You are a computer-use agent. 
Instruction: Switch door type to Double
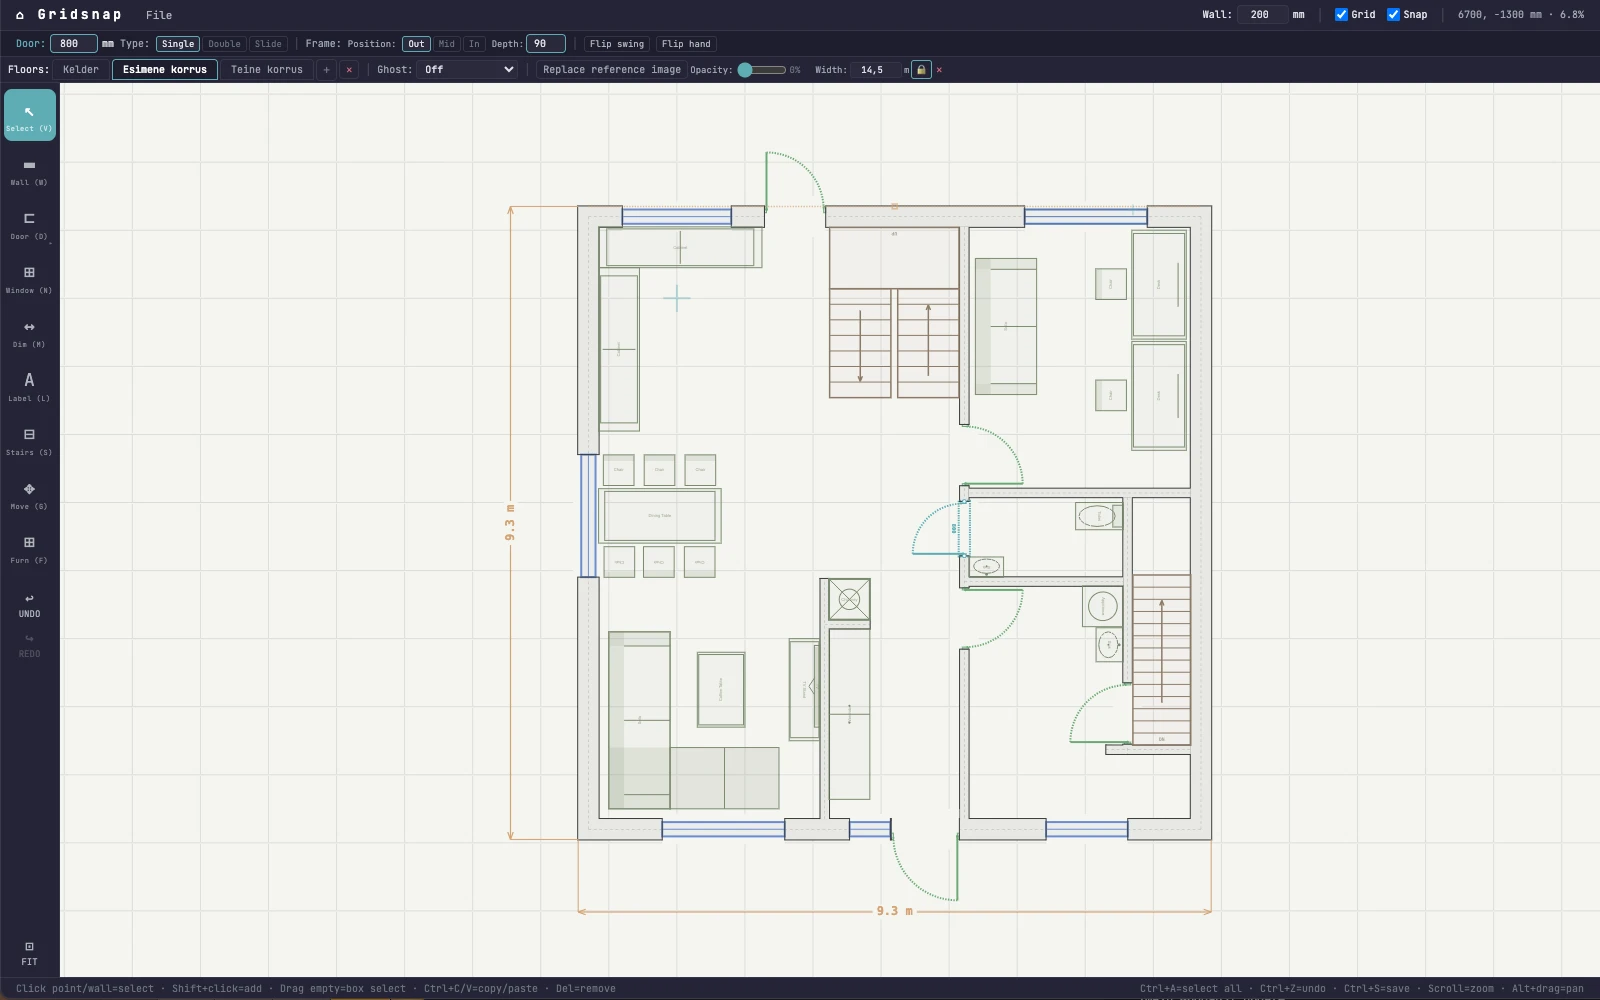(x=224, y=43)
